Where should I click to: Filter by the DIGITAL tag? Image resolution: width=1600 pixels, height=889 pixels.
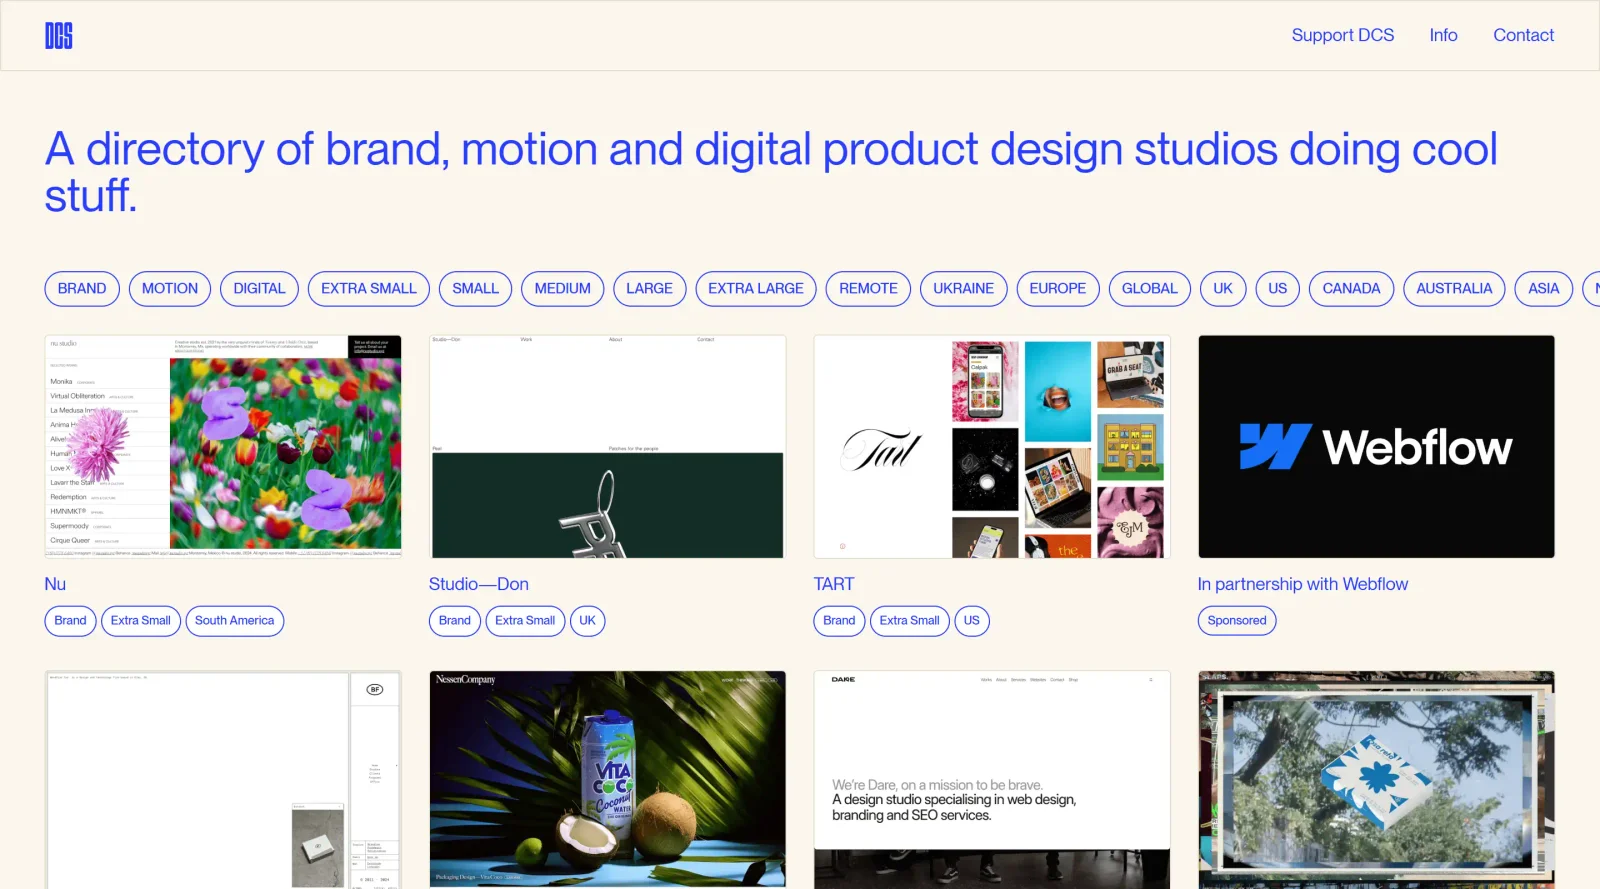click(x=259, y=288)
